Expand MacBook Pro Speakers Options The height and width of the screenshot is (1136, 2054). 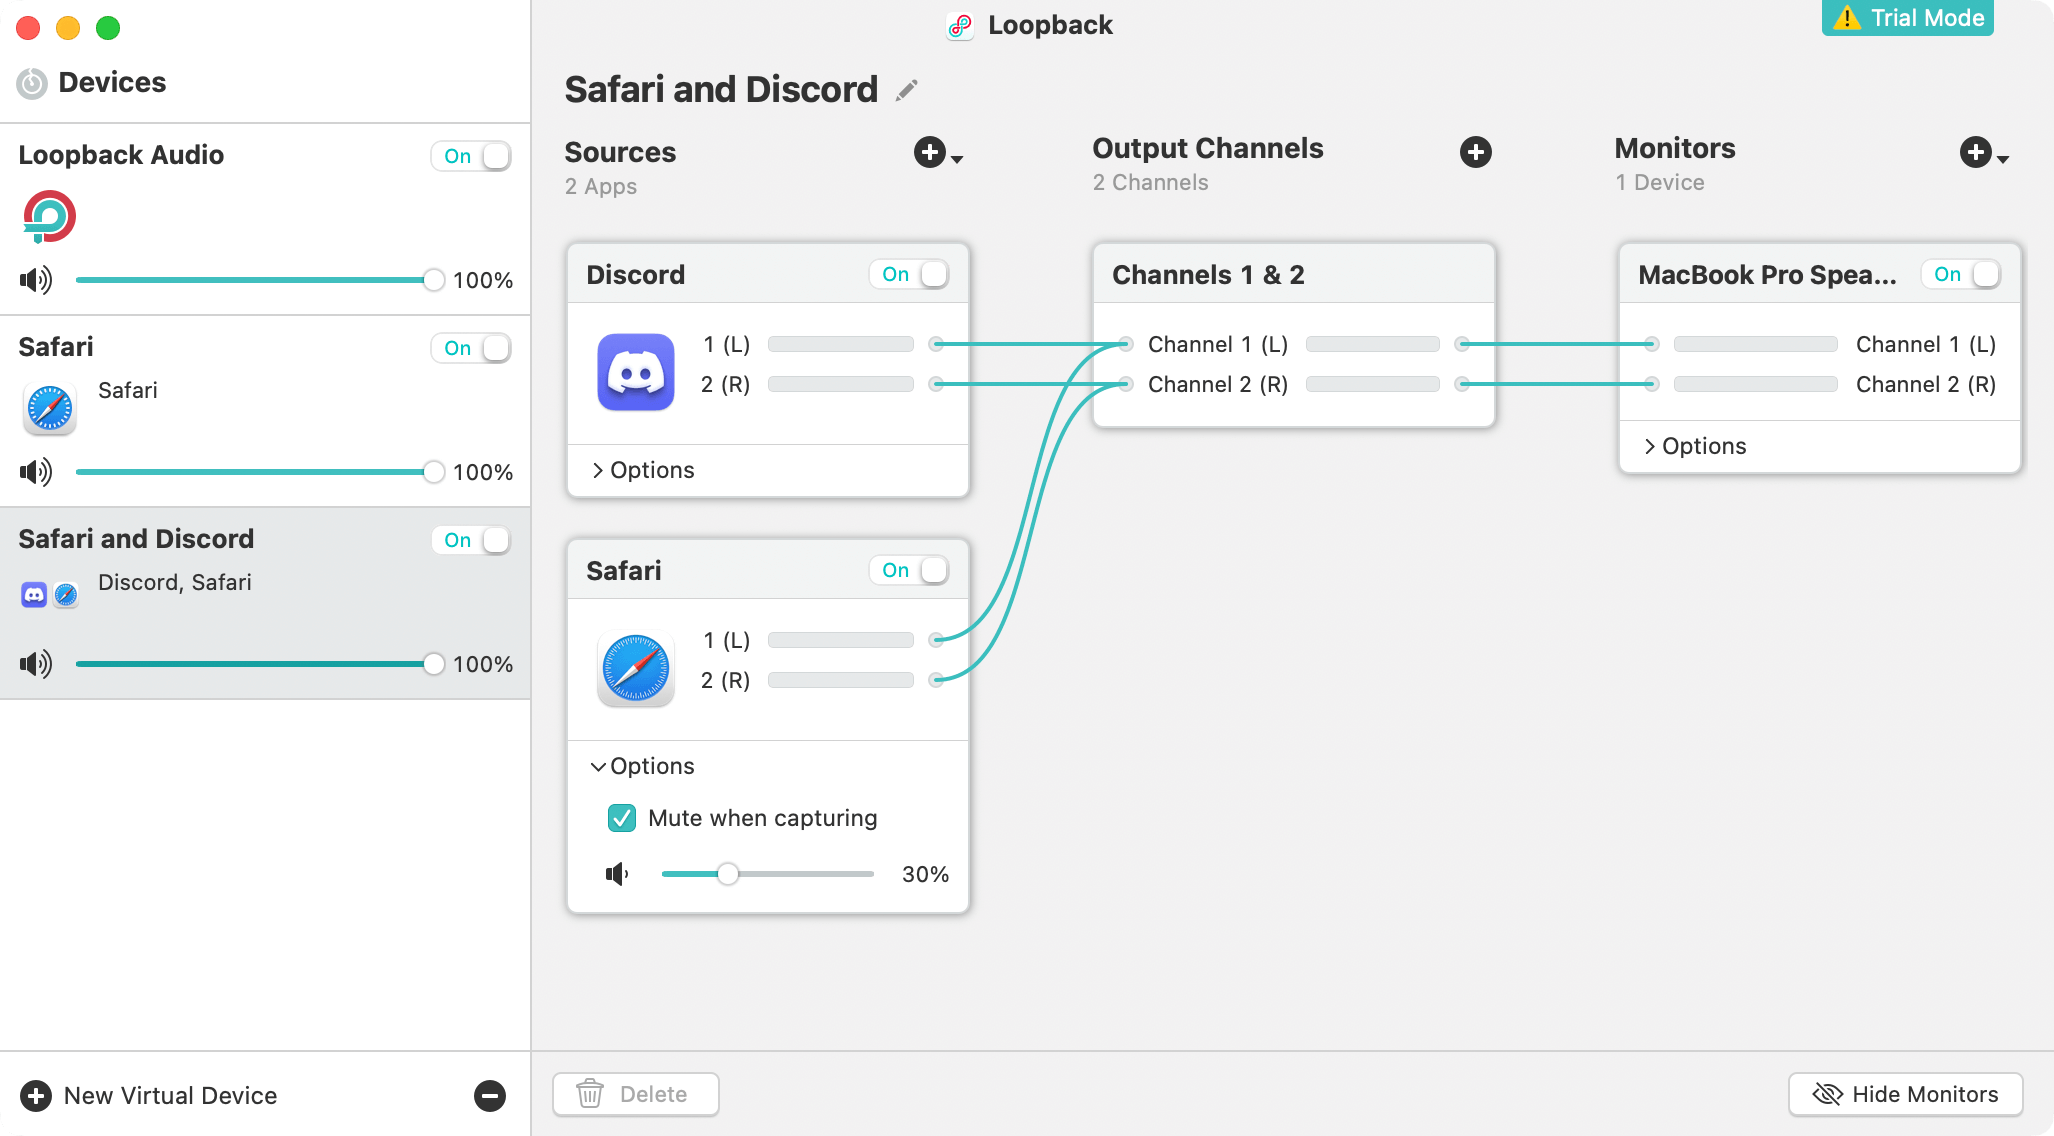tap(1695, 446)
